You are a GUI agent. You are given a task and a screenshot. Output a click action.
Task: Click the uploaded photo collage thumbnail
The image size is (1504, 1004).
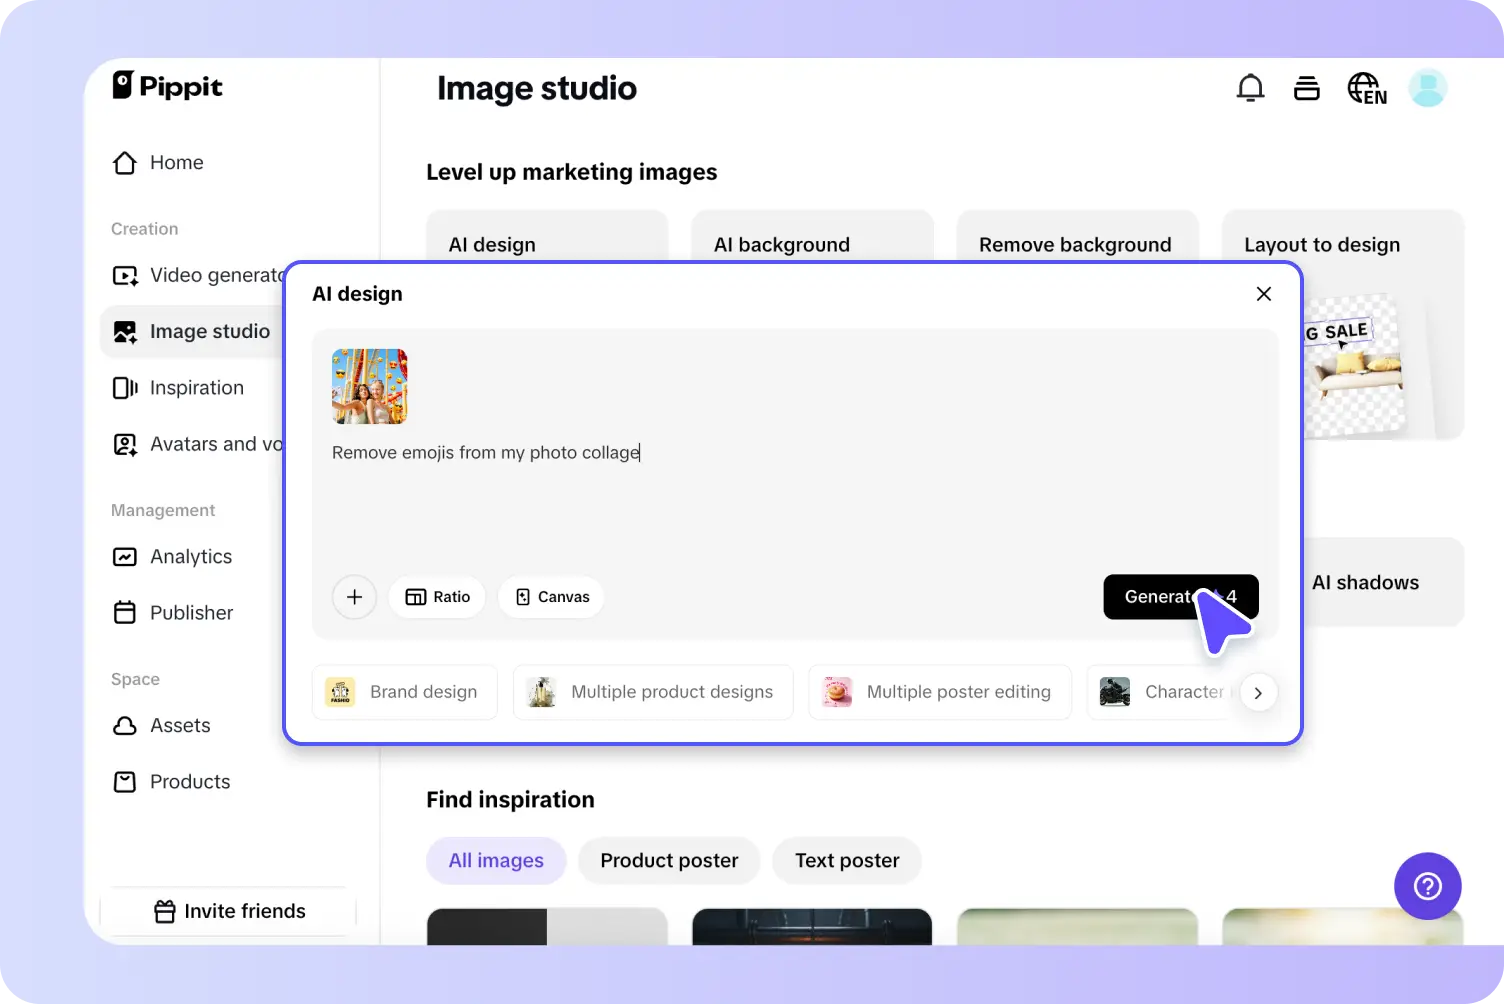point(369,386)
